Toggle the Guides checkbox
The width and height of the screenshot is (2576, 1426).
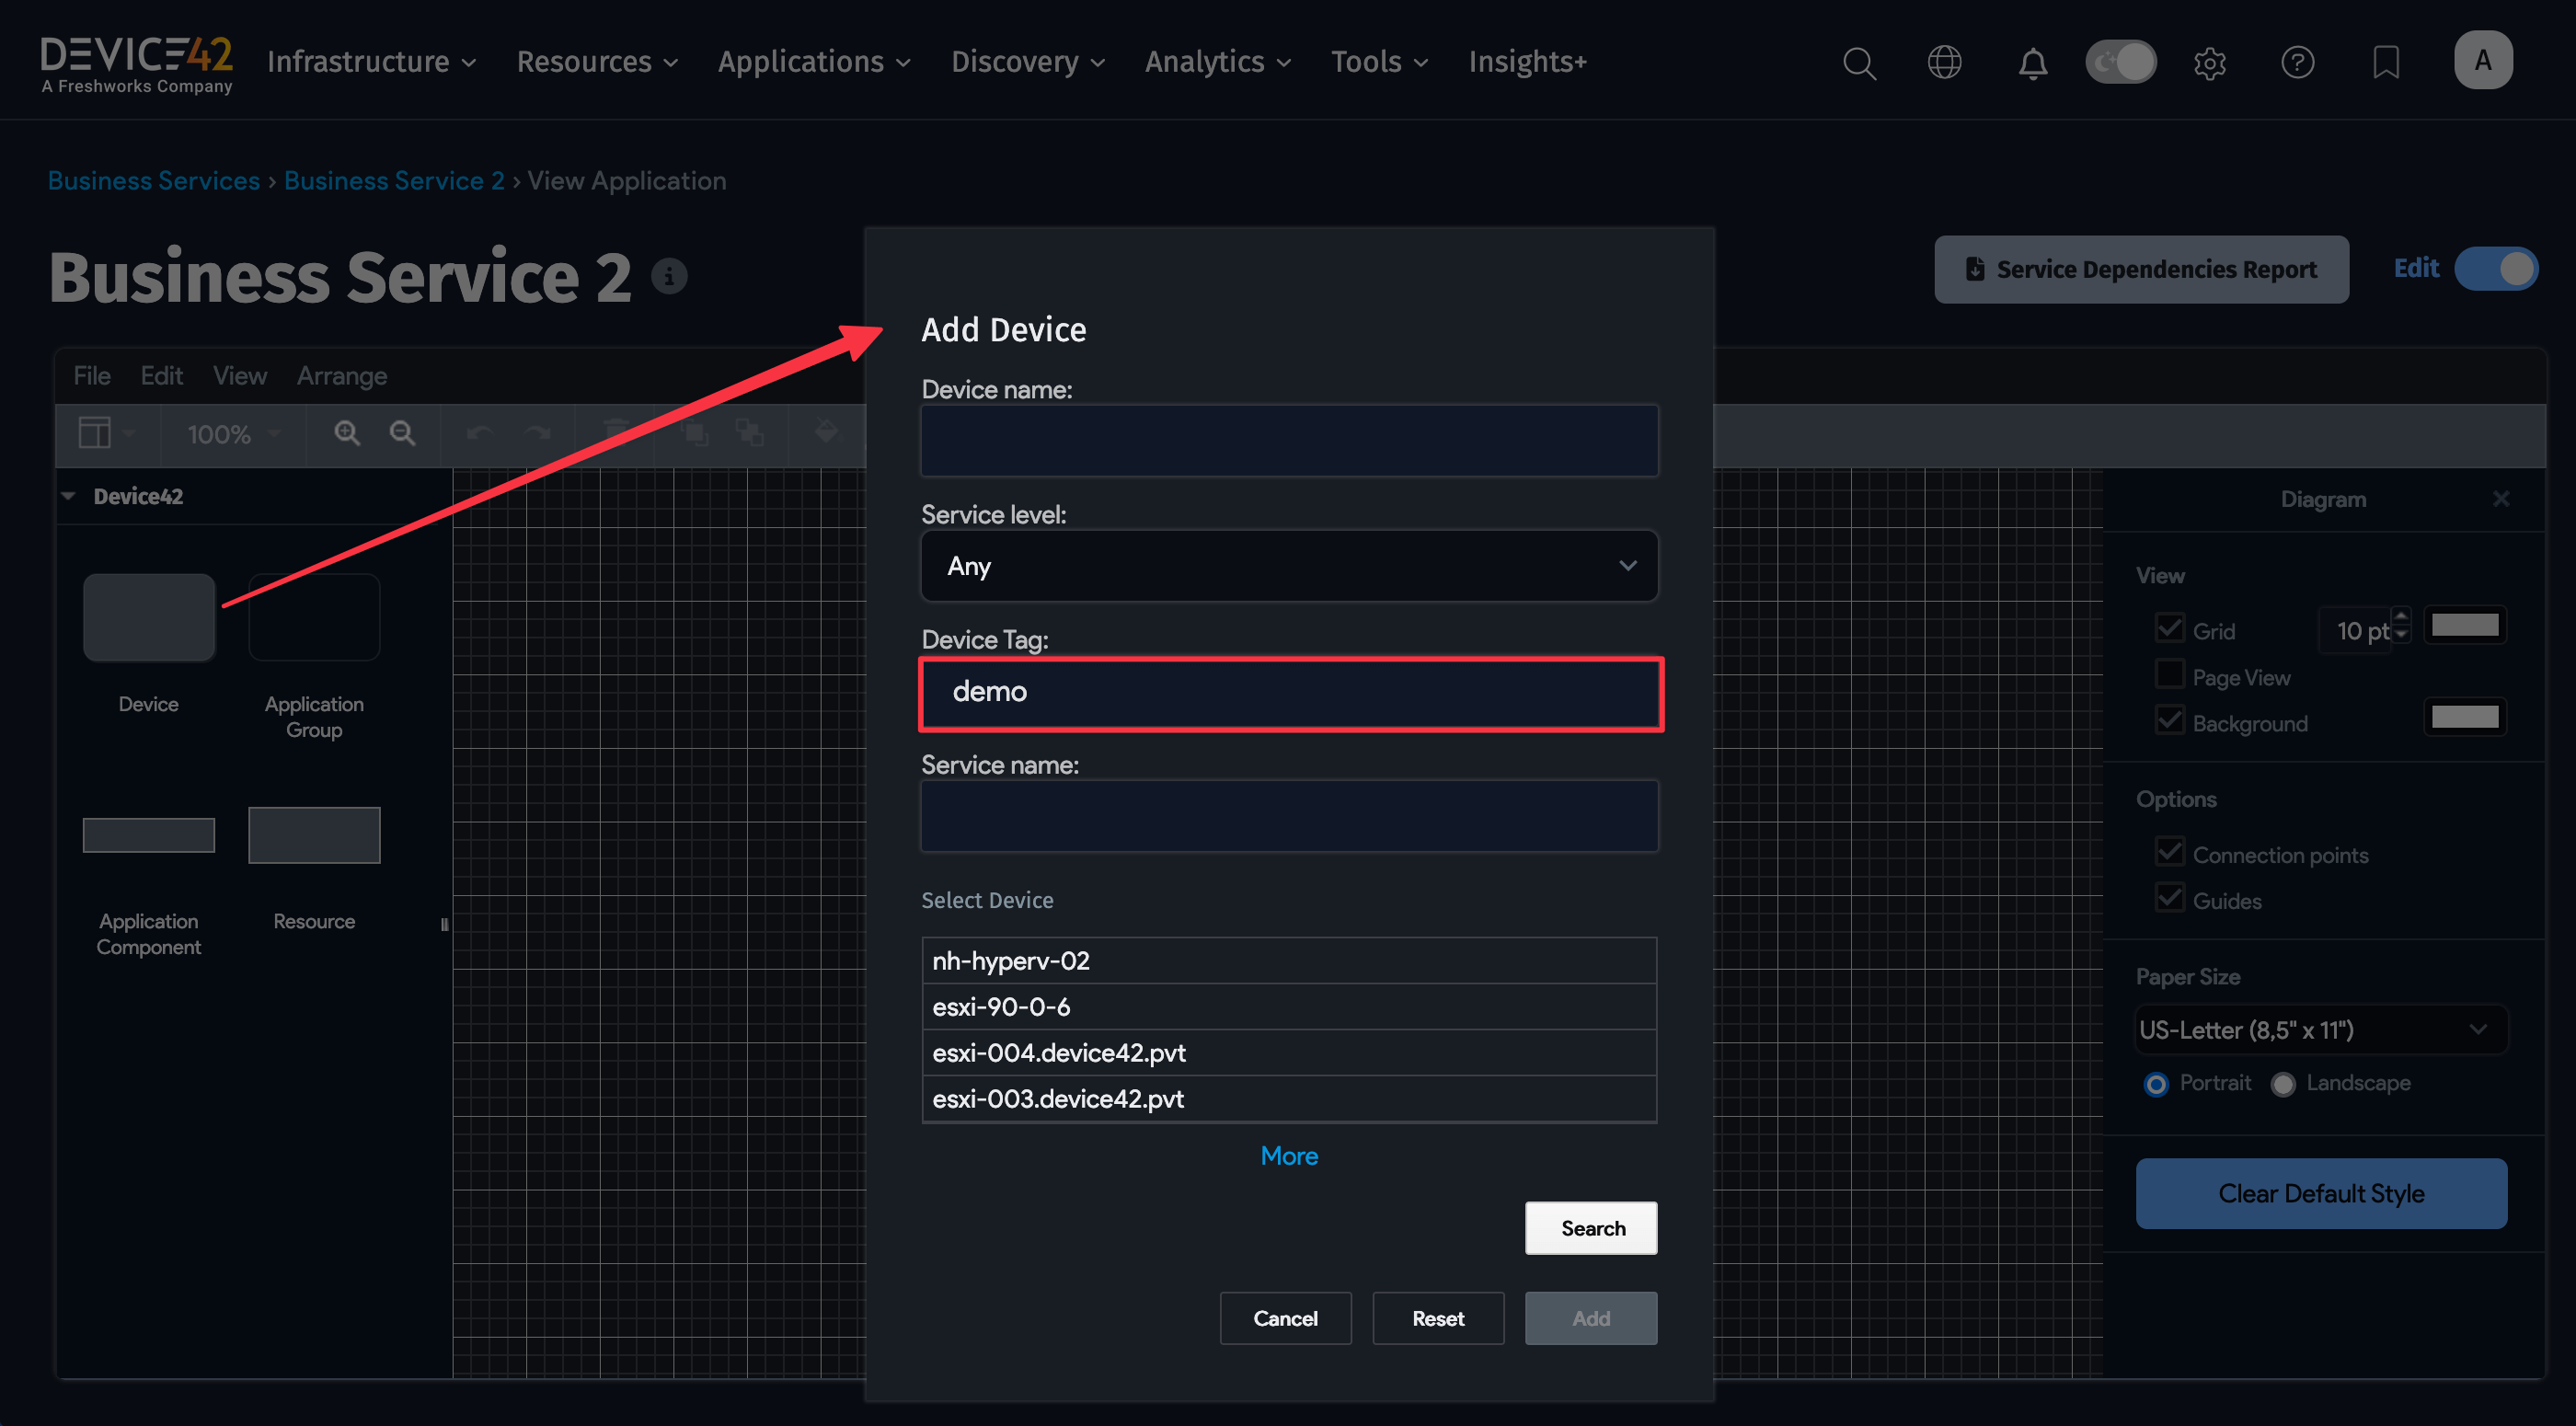(2169, 898)
